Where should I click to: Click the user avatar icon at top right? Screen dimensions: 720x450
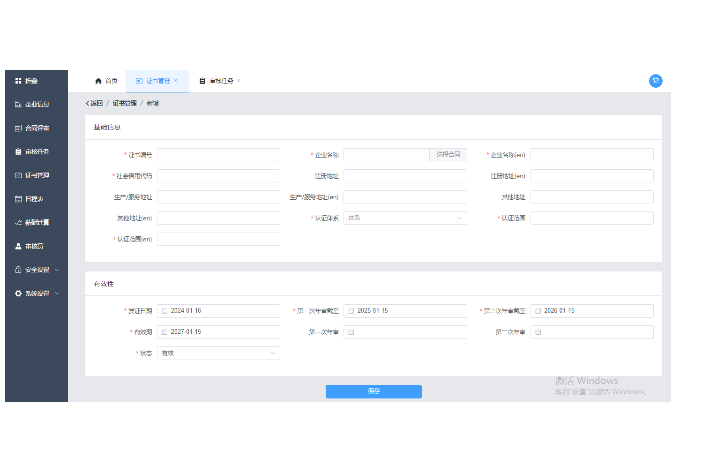[655, 80]
